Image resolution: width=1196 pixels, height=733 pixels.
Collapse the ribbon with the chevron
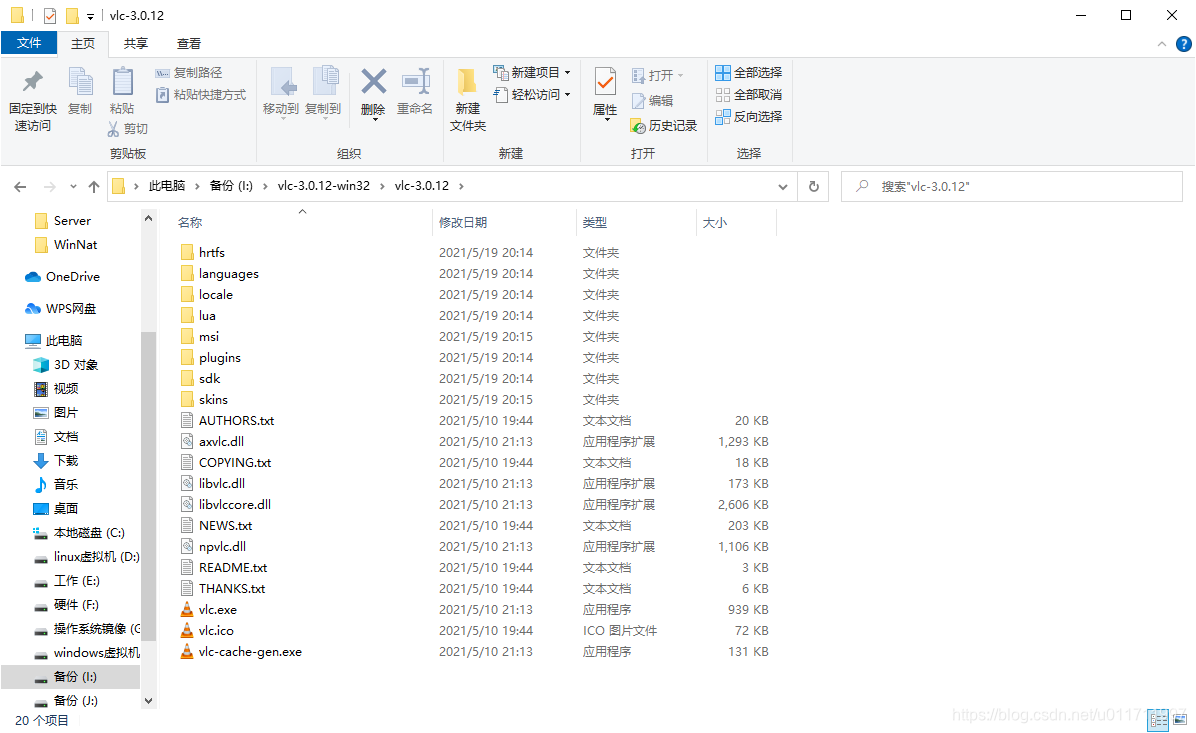tap(1162, 44)
